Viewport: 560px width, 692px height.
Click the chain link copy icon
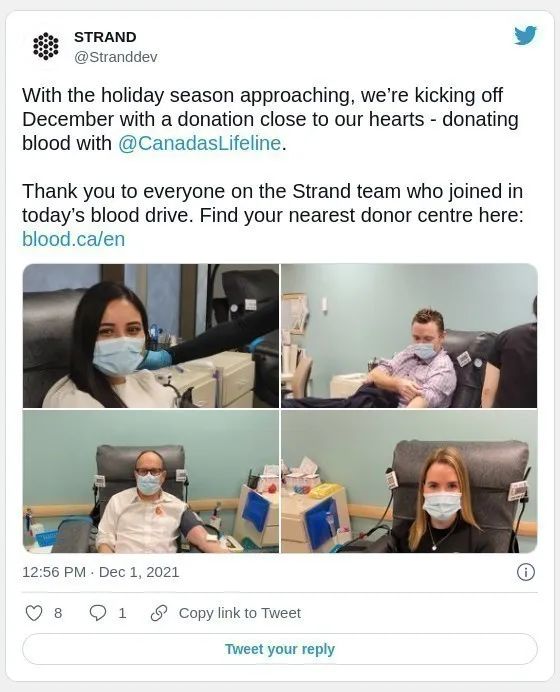pyautogui.click(x=159, y=613)
